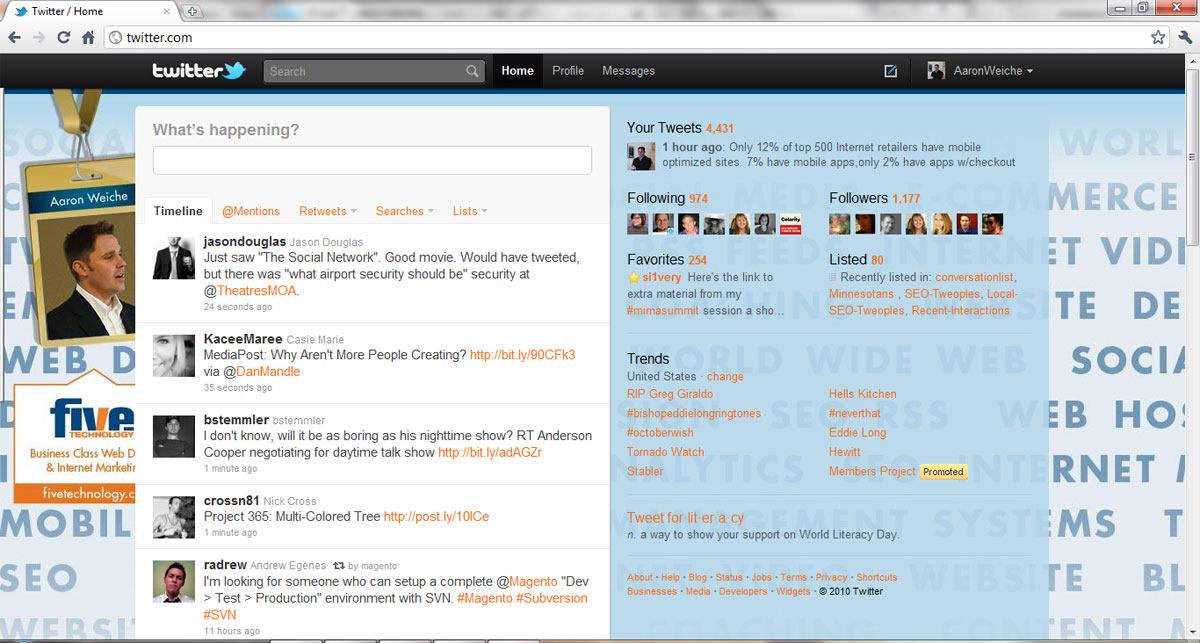Open the Members Project promoted trend
The height and width of the screenshot is (643, 1200).
[x=872, y=471]
